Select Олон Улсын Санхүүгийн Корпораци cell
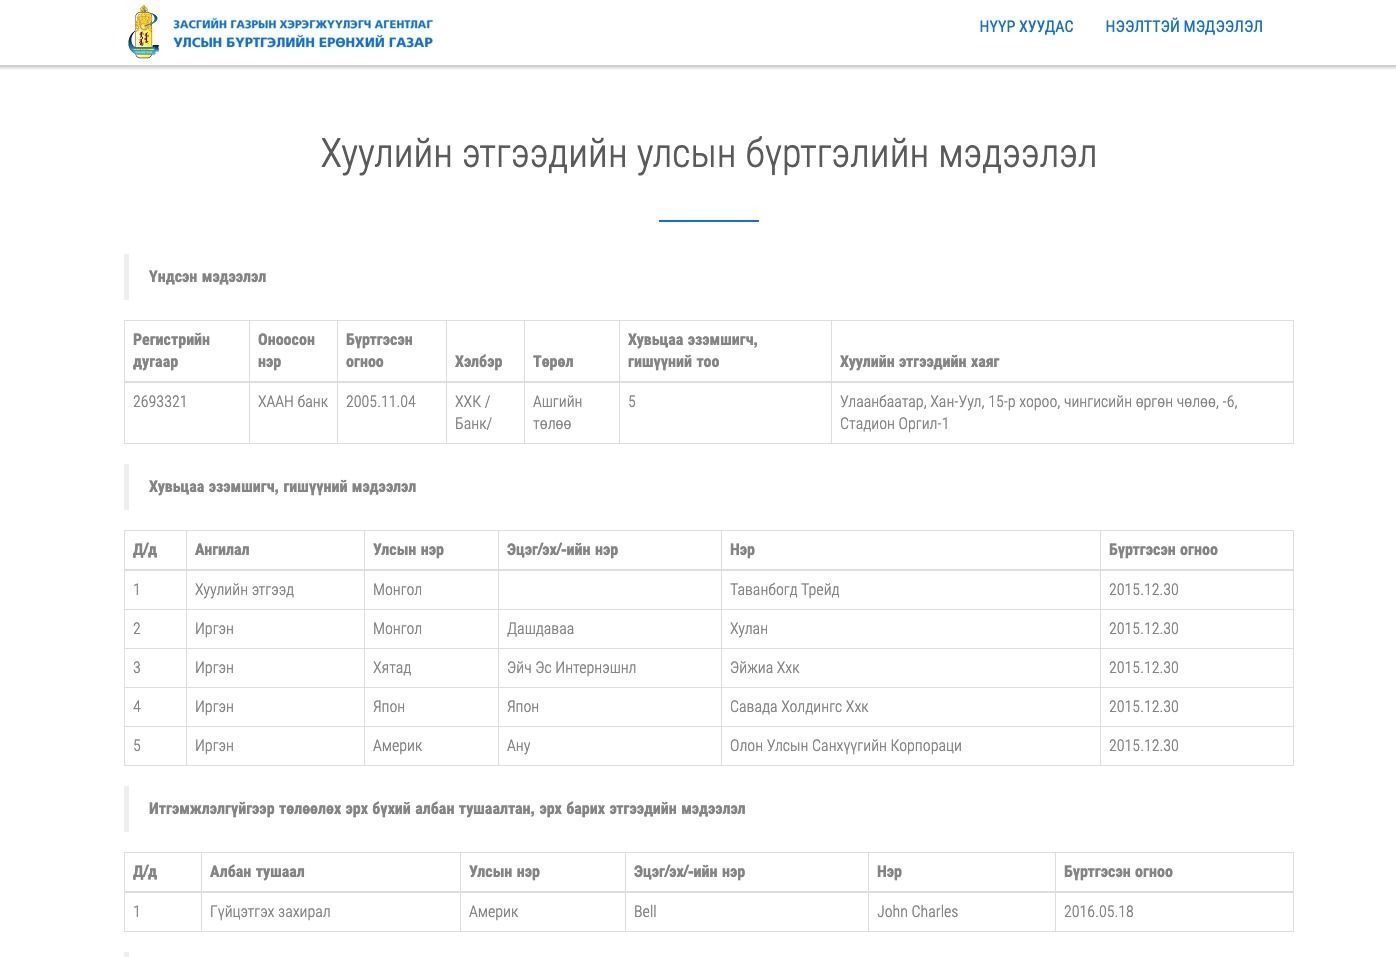Screen dimensions: 1396x957 pyautogui.click(x=845, y=746)
